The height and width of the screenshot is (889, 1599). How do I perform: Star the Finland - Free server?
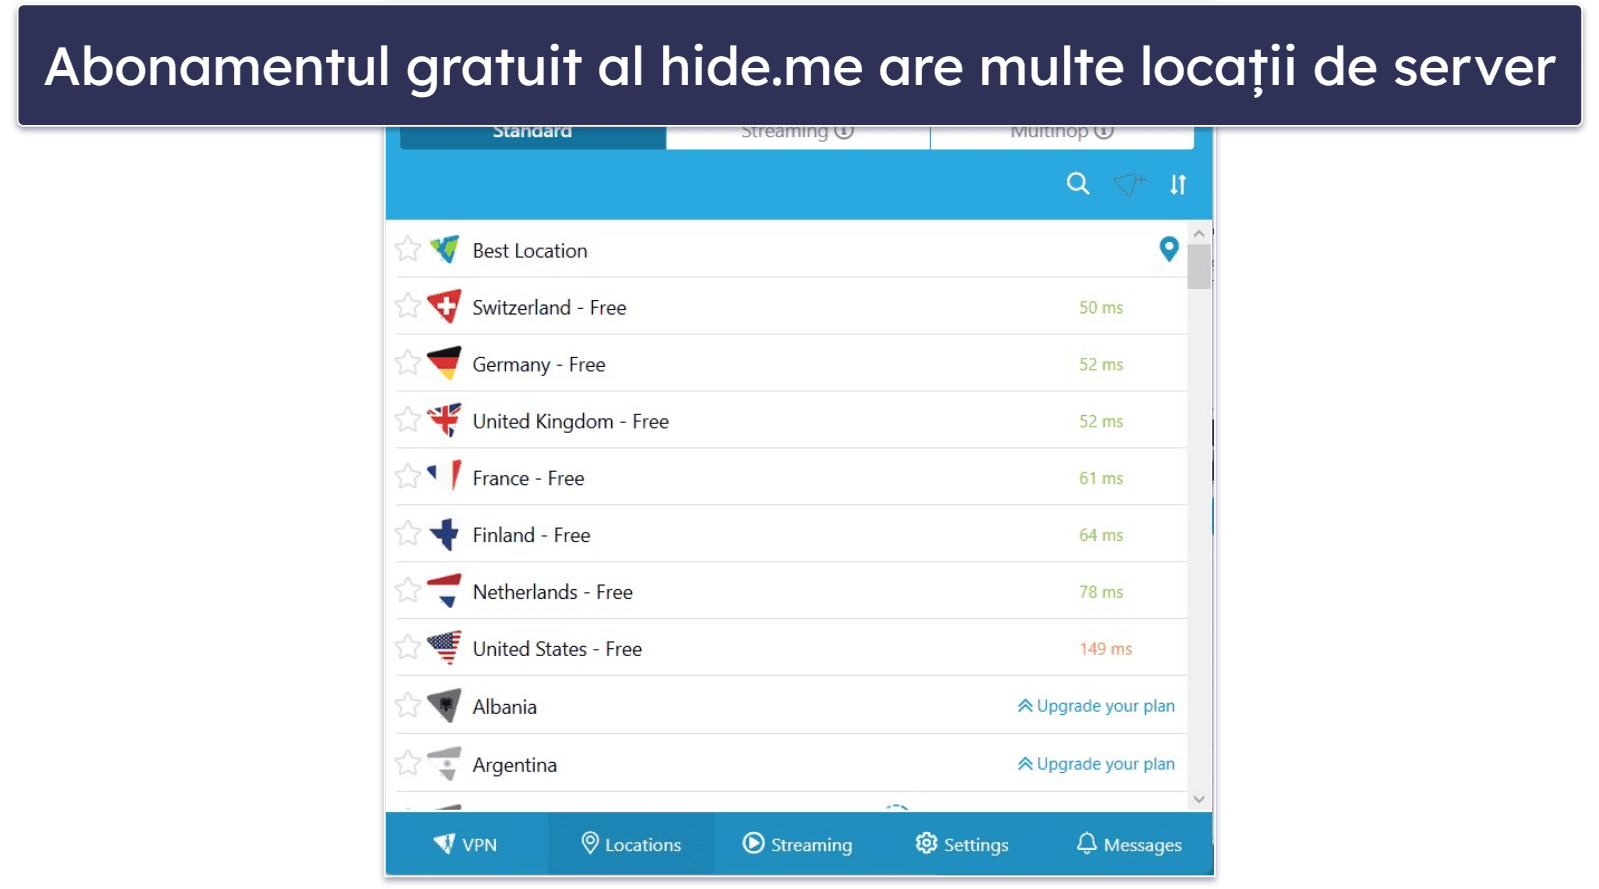point(408,534)
